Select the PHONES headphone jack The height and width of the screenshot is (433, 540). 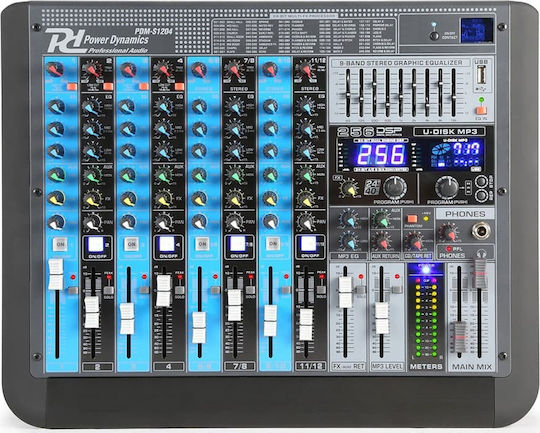481,230
